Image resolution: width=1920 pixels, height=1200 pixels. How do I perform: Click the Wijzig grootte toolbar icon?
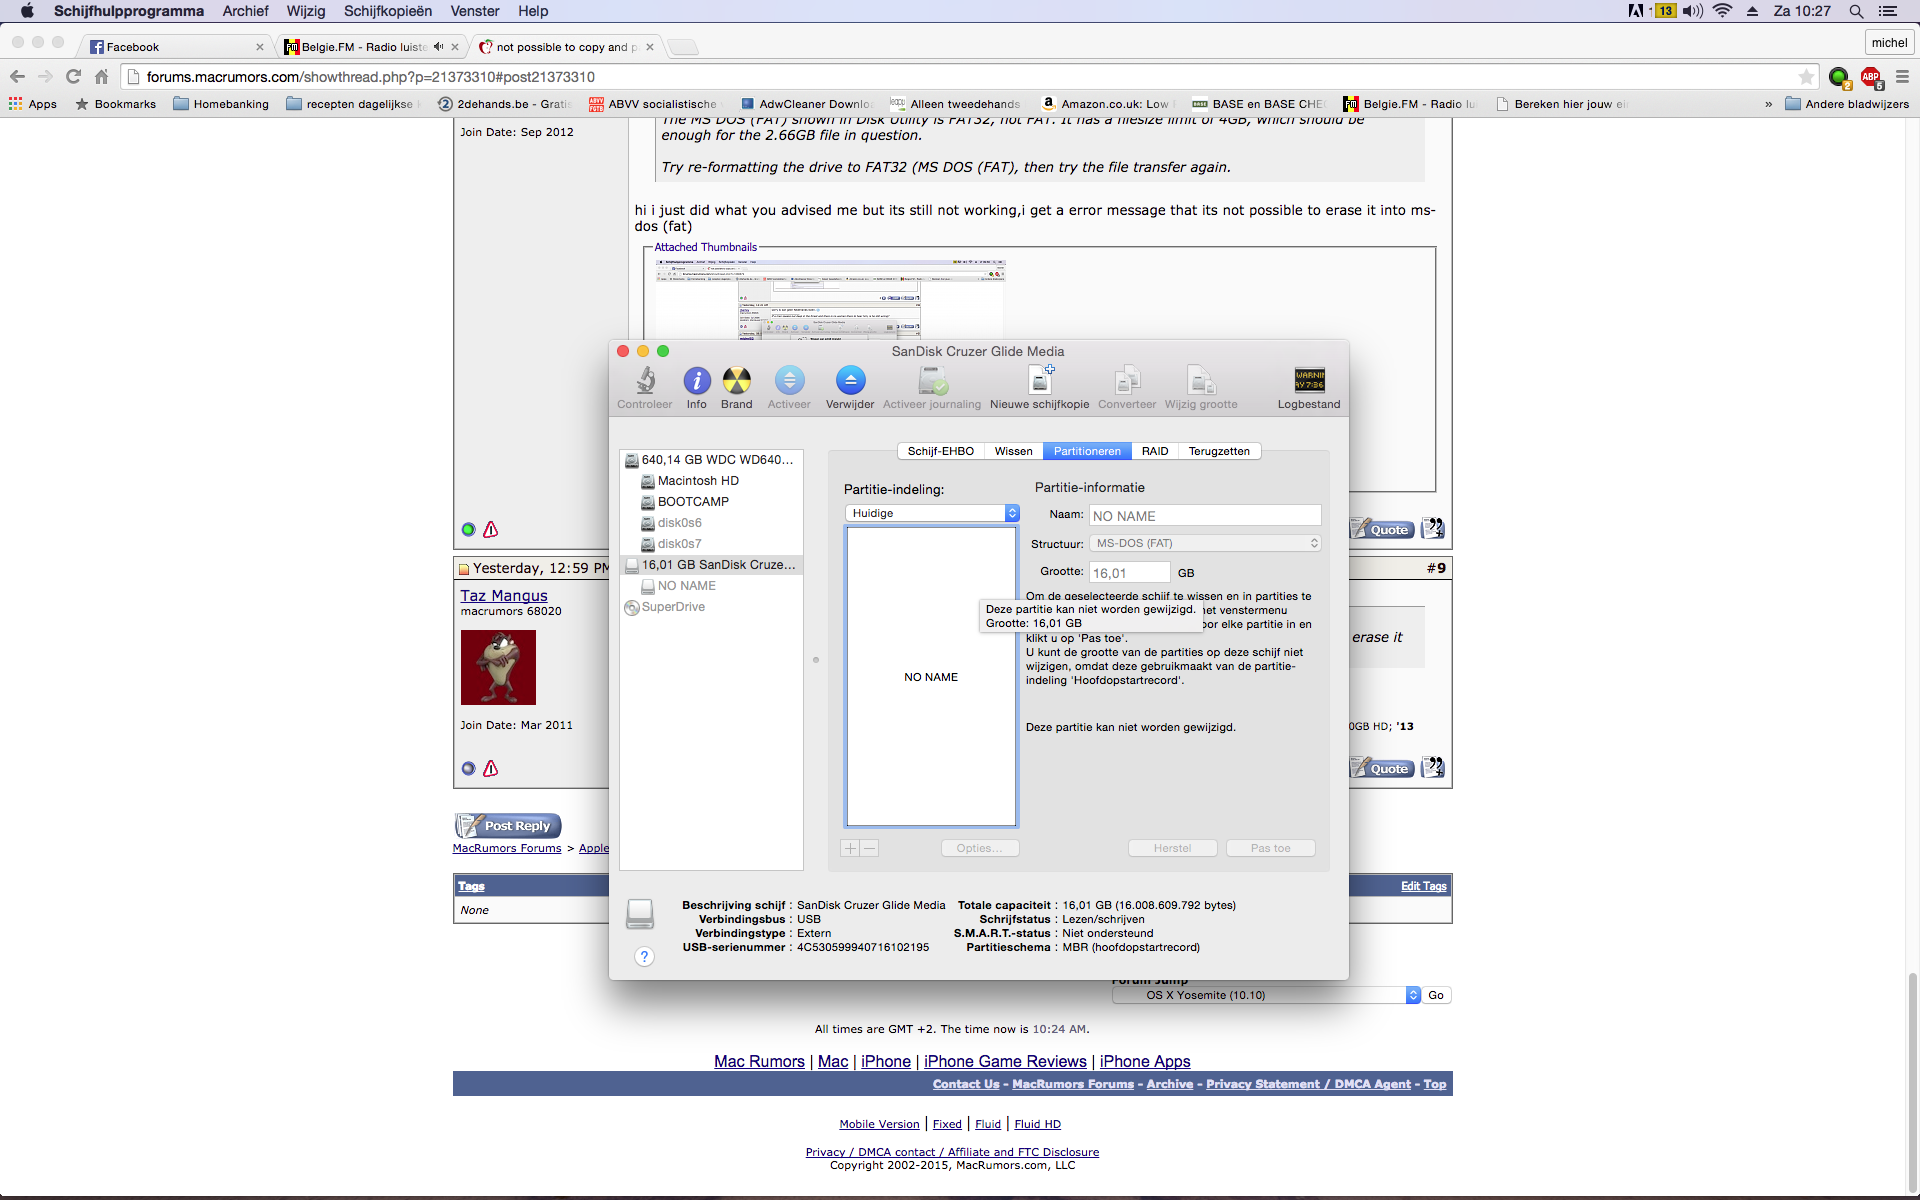[1201, 381]
